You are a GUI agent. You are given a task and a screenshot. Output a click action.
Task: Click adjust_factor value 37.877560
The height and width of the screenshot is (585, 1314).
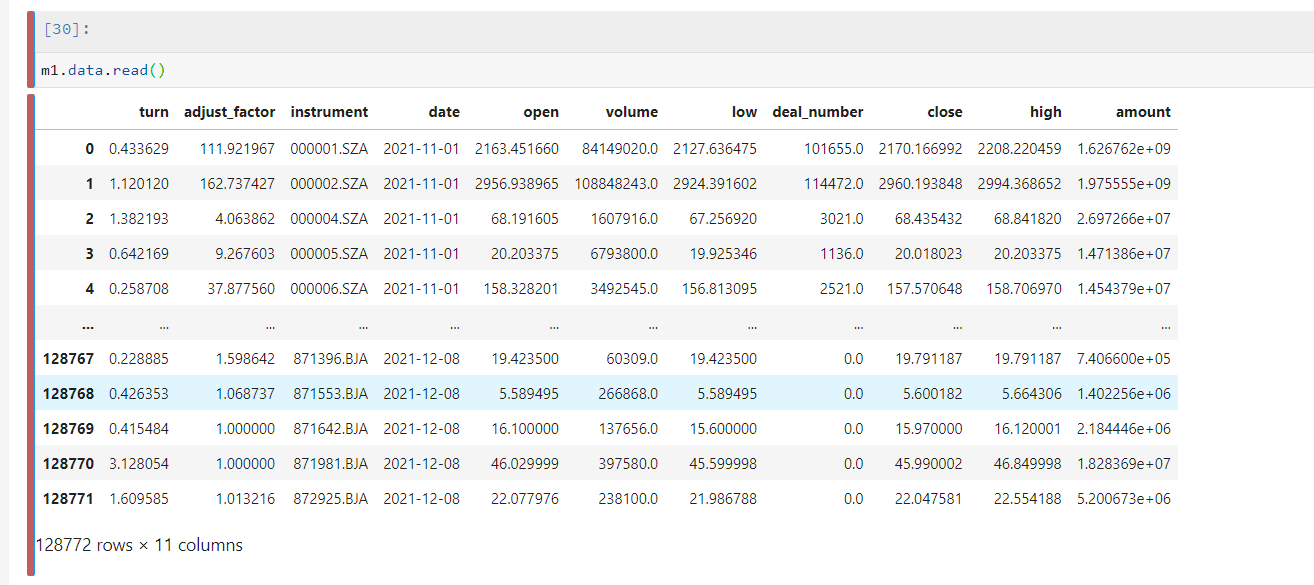point(240,289)
